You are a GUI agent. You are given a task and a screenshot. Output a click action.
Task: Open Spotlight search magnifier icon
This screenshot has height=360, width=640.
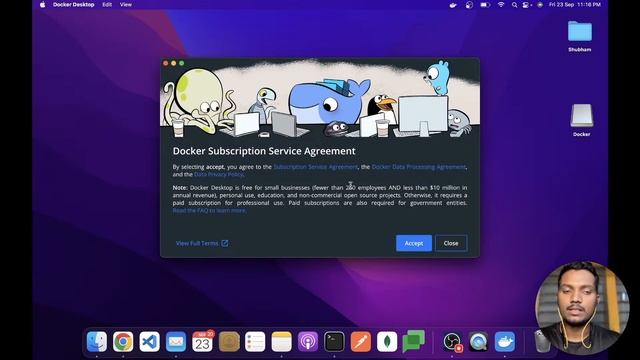coord(514,5)
